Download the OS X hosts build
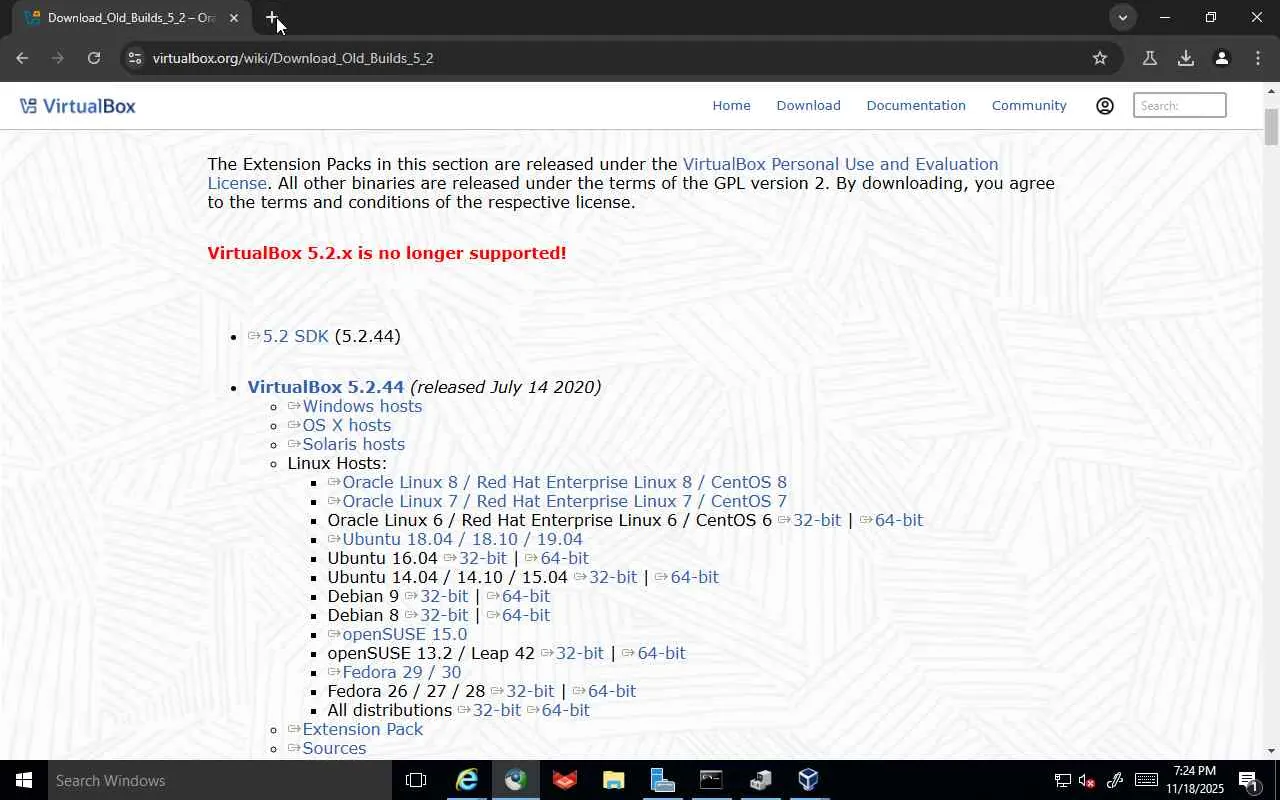Screen dimensions: 1280x800 click(x=339, y=425)
